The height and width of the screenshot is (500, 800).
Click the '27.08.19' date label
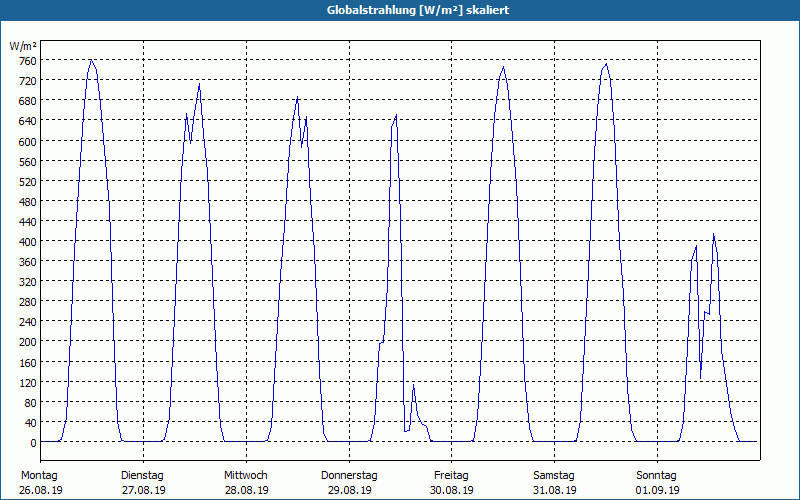144,490
